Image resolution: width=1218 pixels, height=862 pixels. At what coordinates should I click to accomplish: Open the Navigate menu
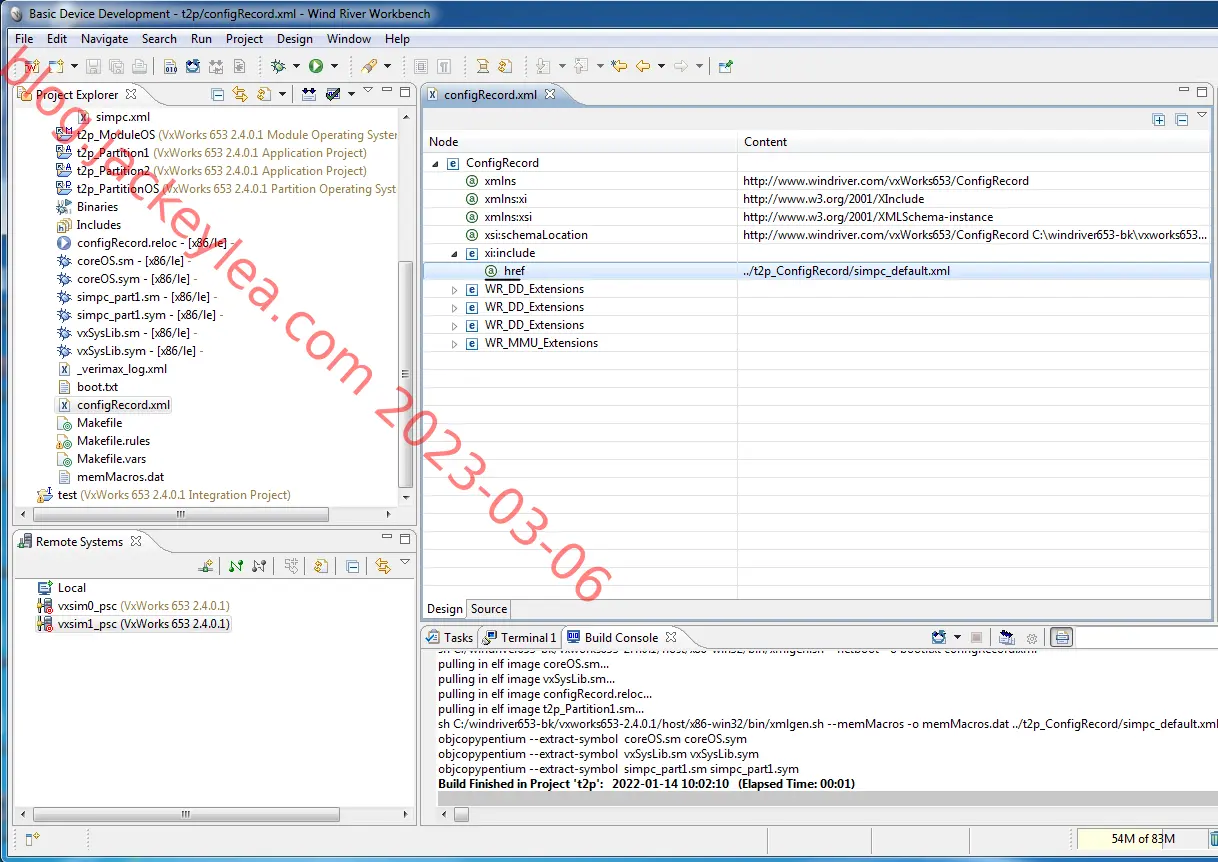tap(105, 39)
